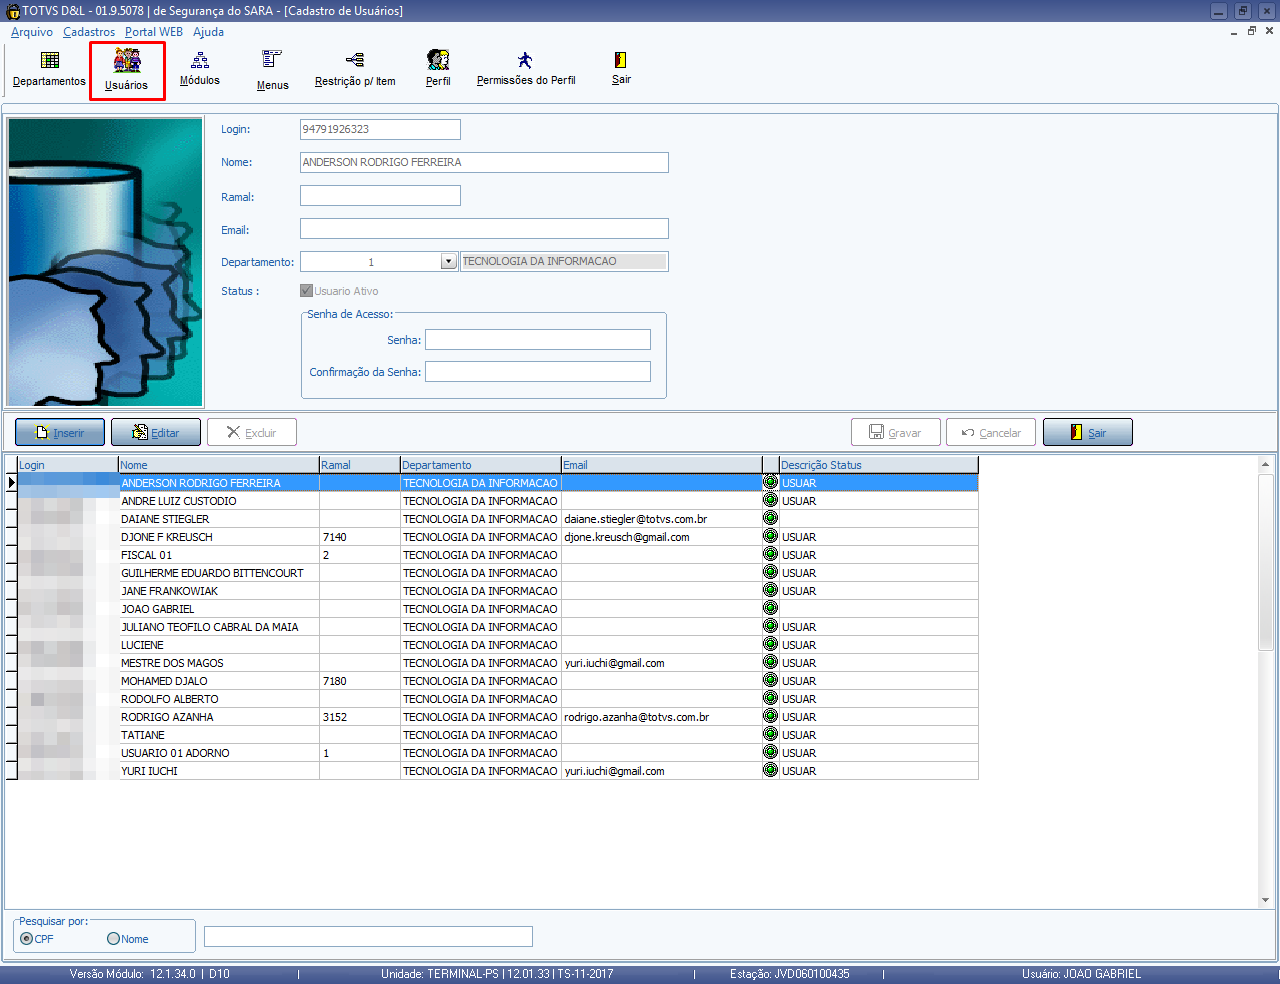The width and height of the screenshot is (1280, 984).
Task: Select email djone.kreusch@gmail.com cell
Action: [661, 536]
